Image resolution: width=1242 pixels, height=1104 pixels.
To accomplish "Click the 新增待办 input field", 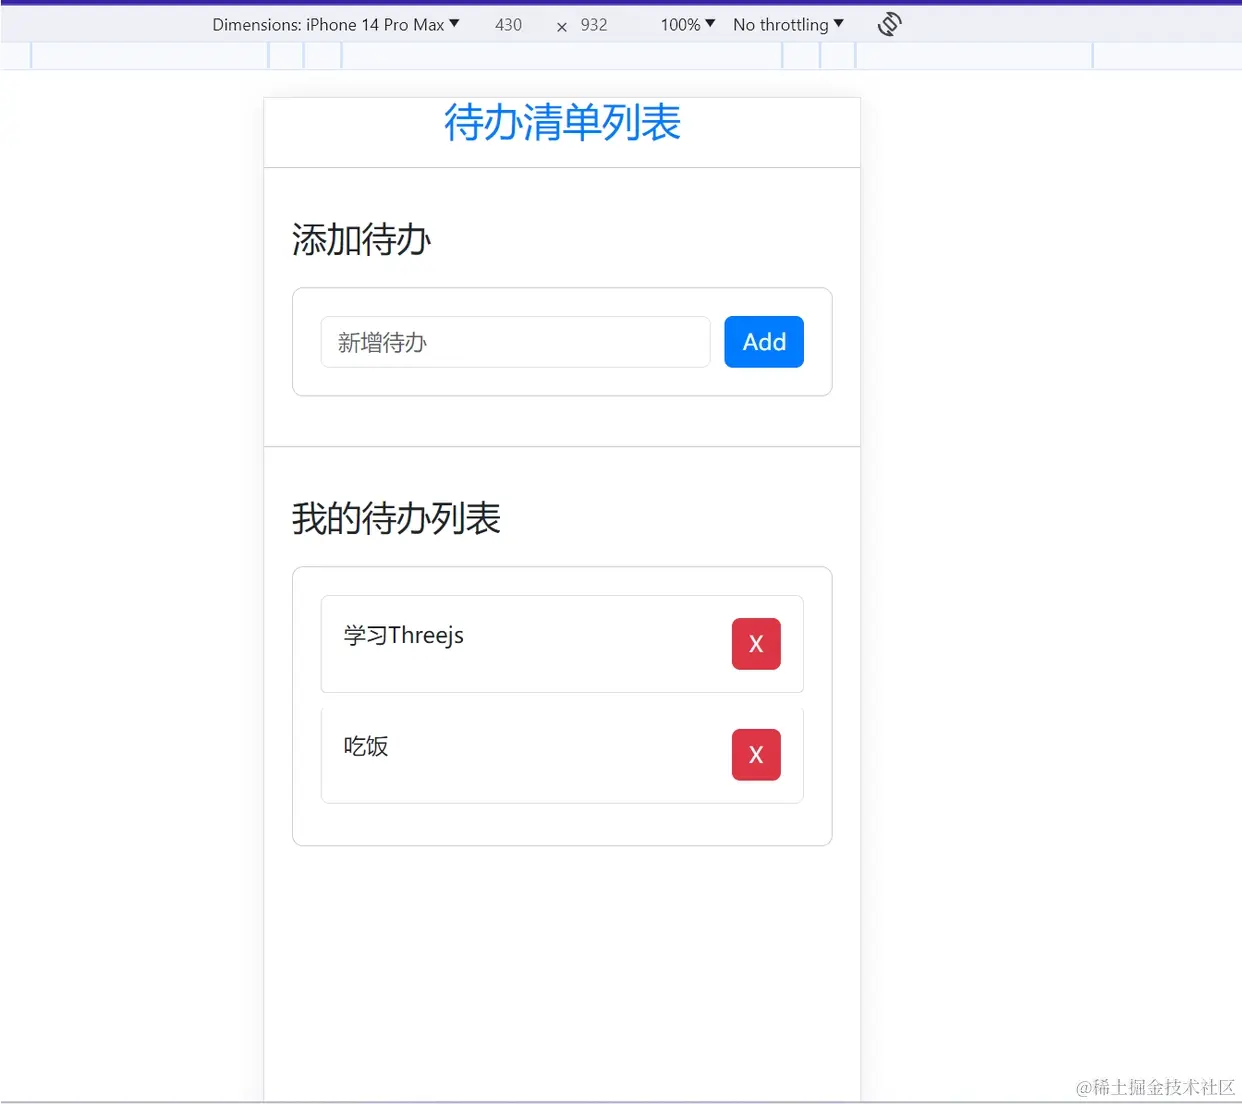I will click(x=515, y=342).
